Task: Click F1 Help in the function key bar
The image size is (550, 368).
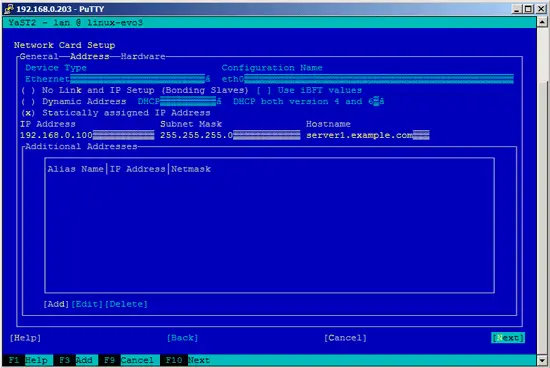Action: [x=28, y=360]
